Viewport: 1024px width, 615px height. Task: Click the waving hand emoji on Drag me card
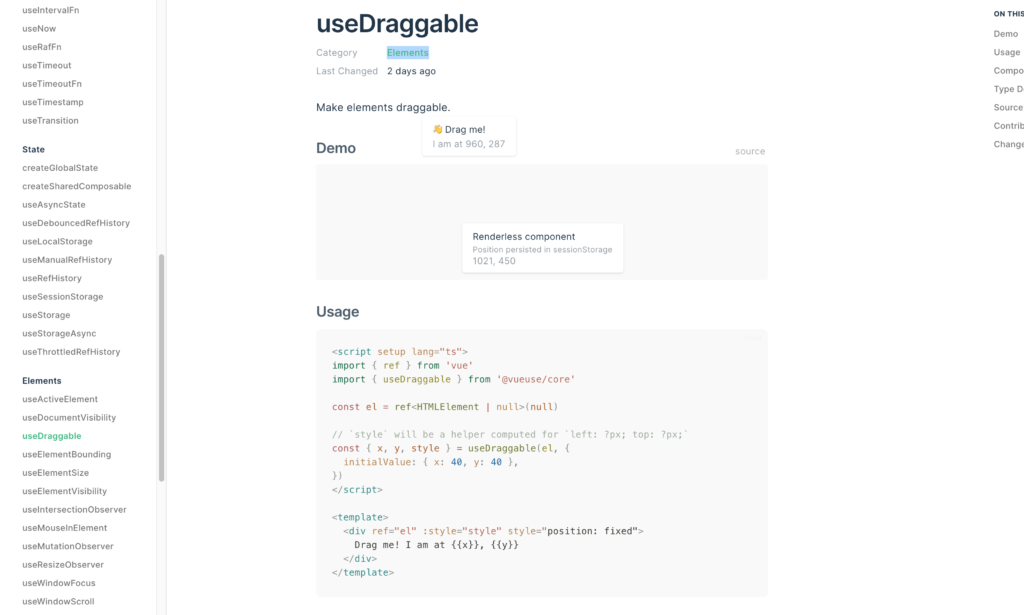point(438,129)
